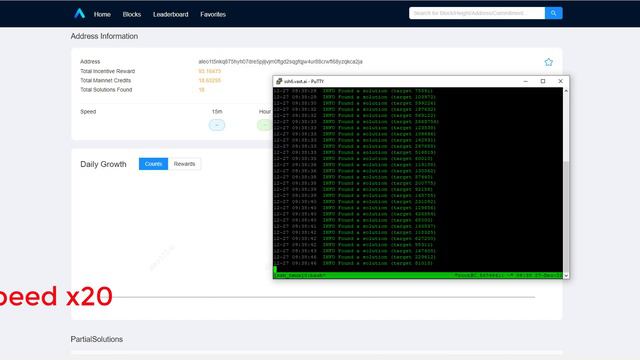This screenshot has height=360, width=640.
Task: Minimize the PuTTY window
Action: point(526,81)
